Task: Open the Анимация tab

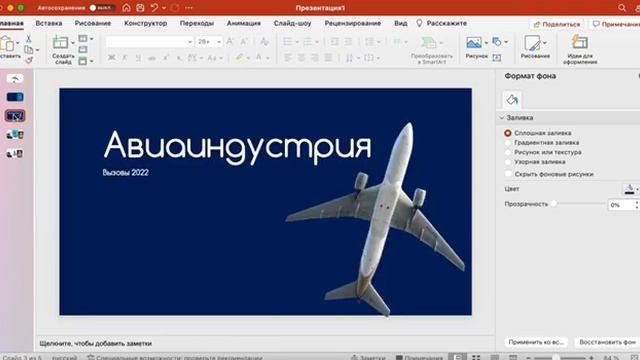Action: click(x=244, y=23)
